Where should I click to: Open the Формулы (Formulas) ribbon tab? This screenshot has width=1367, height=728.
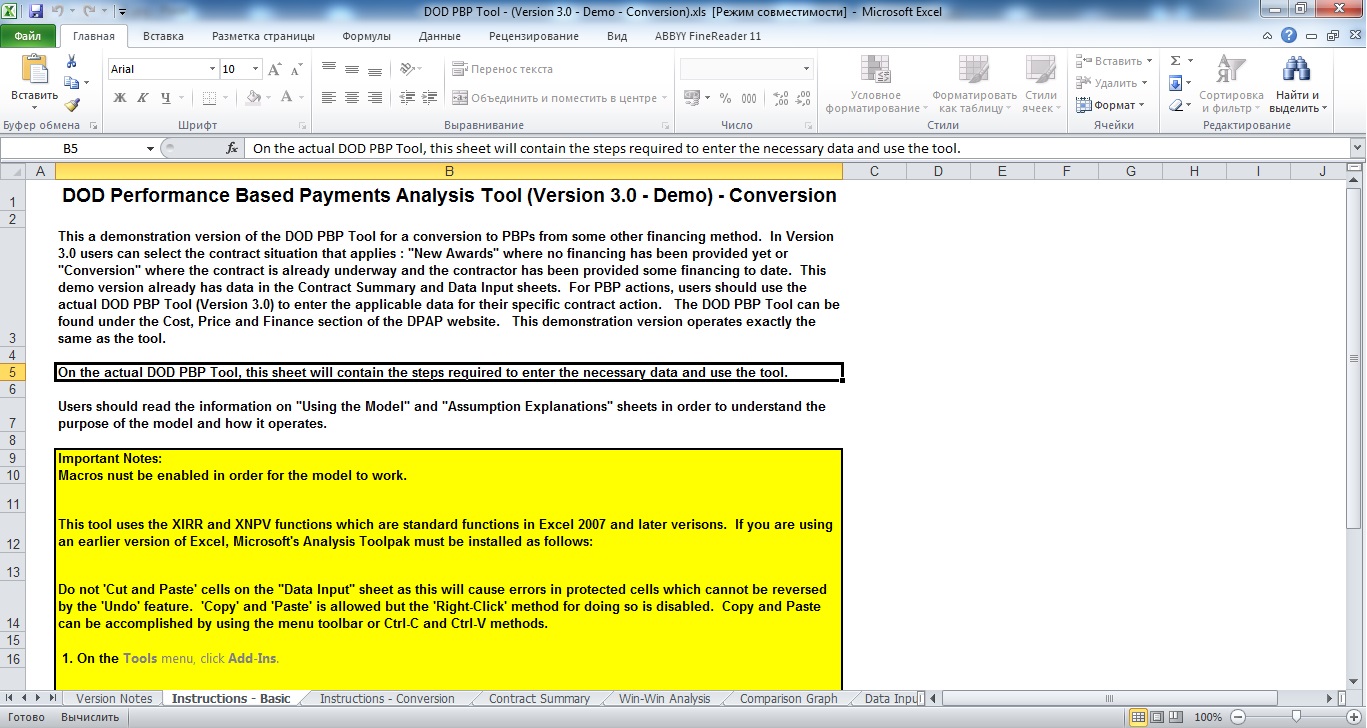pos(366,36)
